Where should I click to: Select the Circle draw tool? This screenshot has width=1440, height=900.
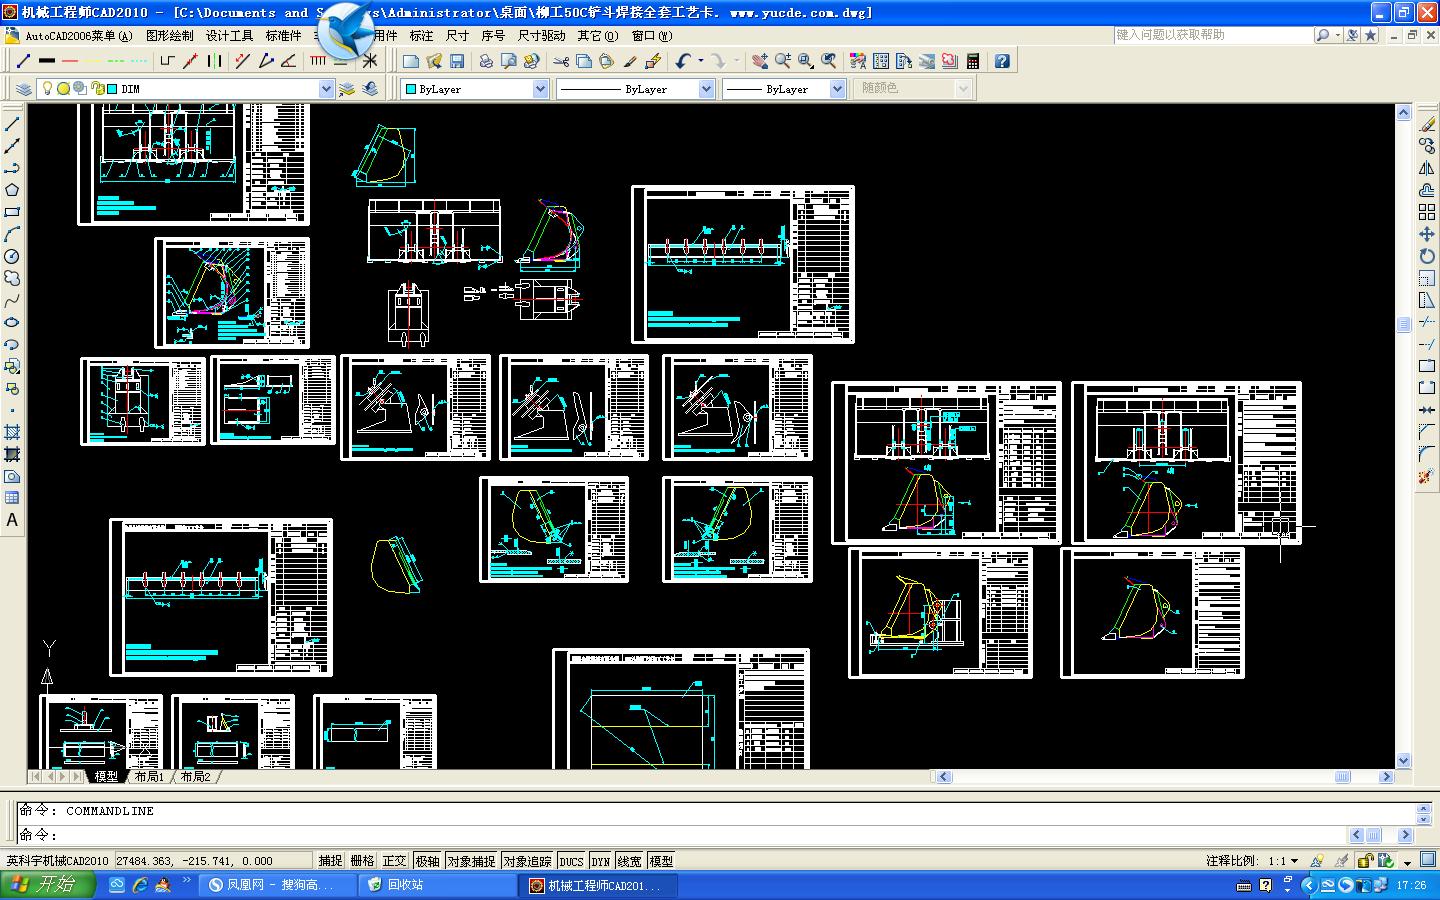pyautogui.click(x=13, y=256)
